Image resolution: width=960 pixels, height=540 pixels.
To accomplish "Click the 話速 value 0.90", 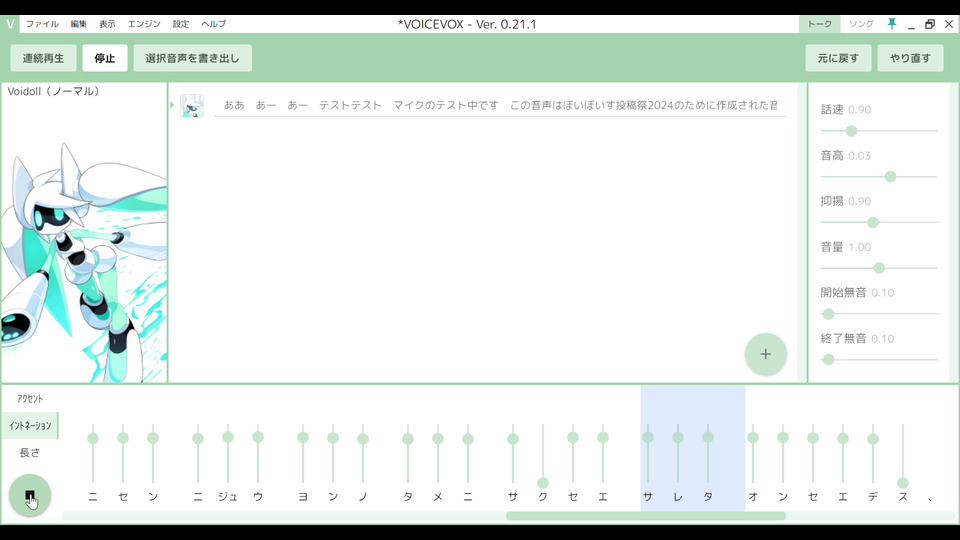I will point(860,110).
